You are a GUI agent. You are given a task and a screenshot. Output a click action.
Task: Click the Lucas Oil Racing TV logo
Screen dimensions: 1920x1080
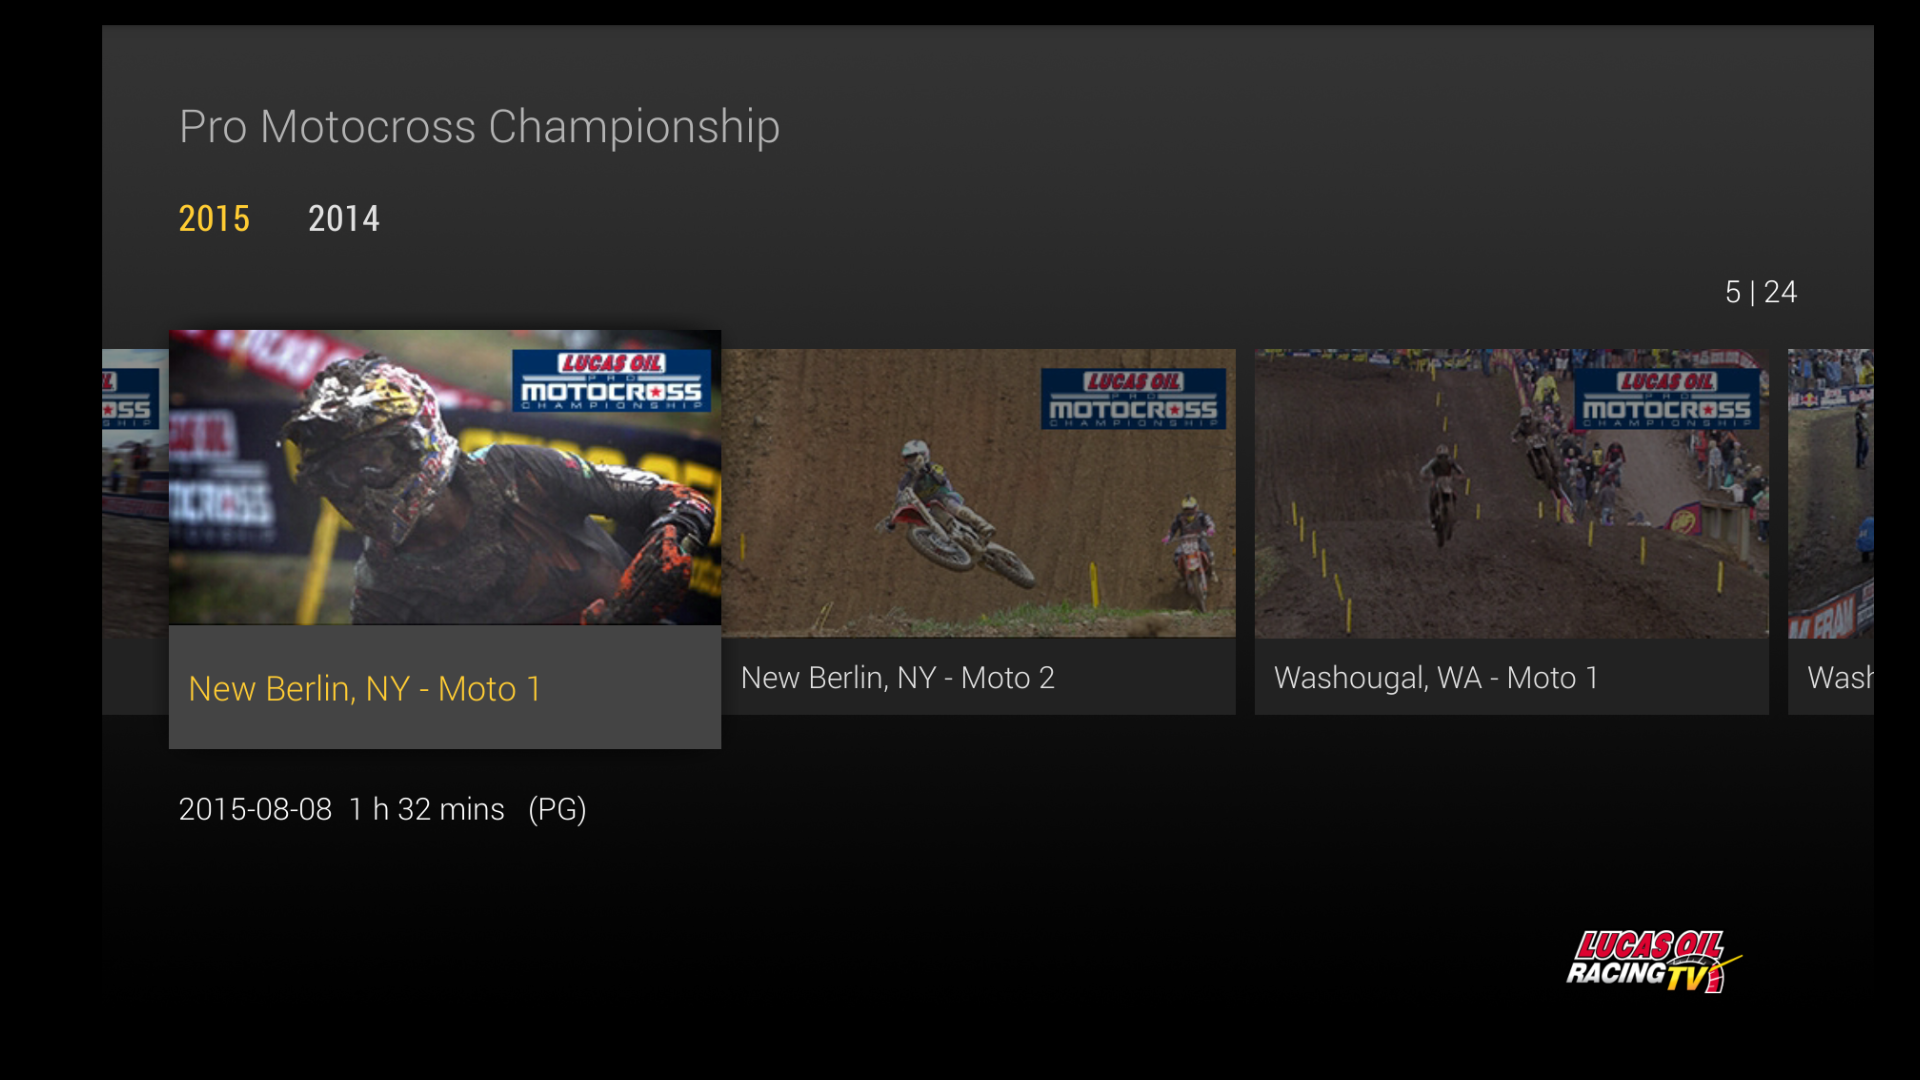pyautogui.click(x=1653, y=961)
